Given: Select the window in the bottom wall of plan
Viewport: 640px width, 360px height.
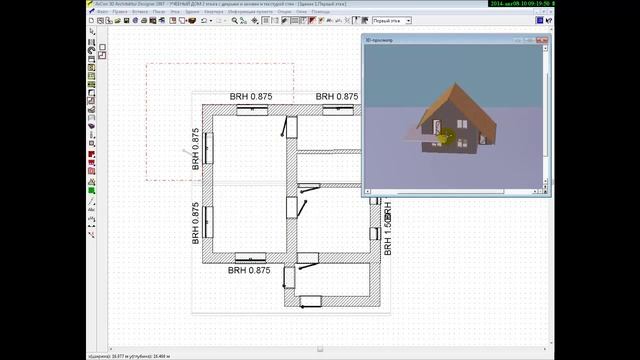Looking at the screenshot, I should (250, 258).
